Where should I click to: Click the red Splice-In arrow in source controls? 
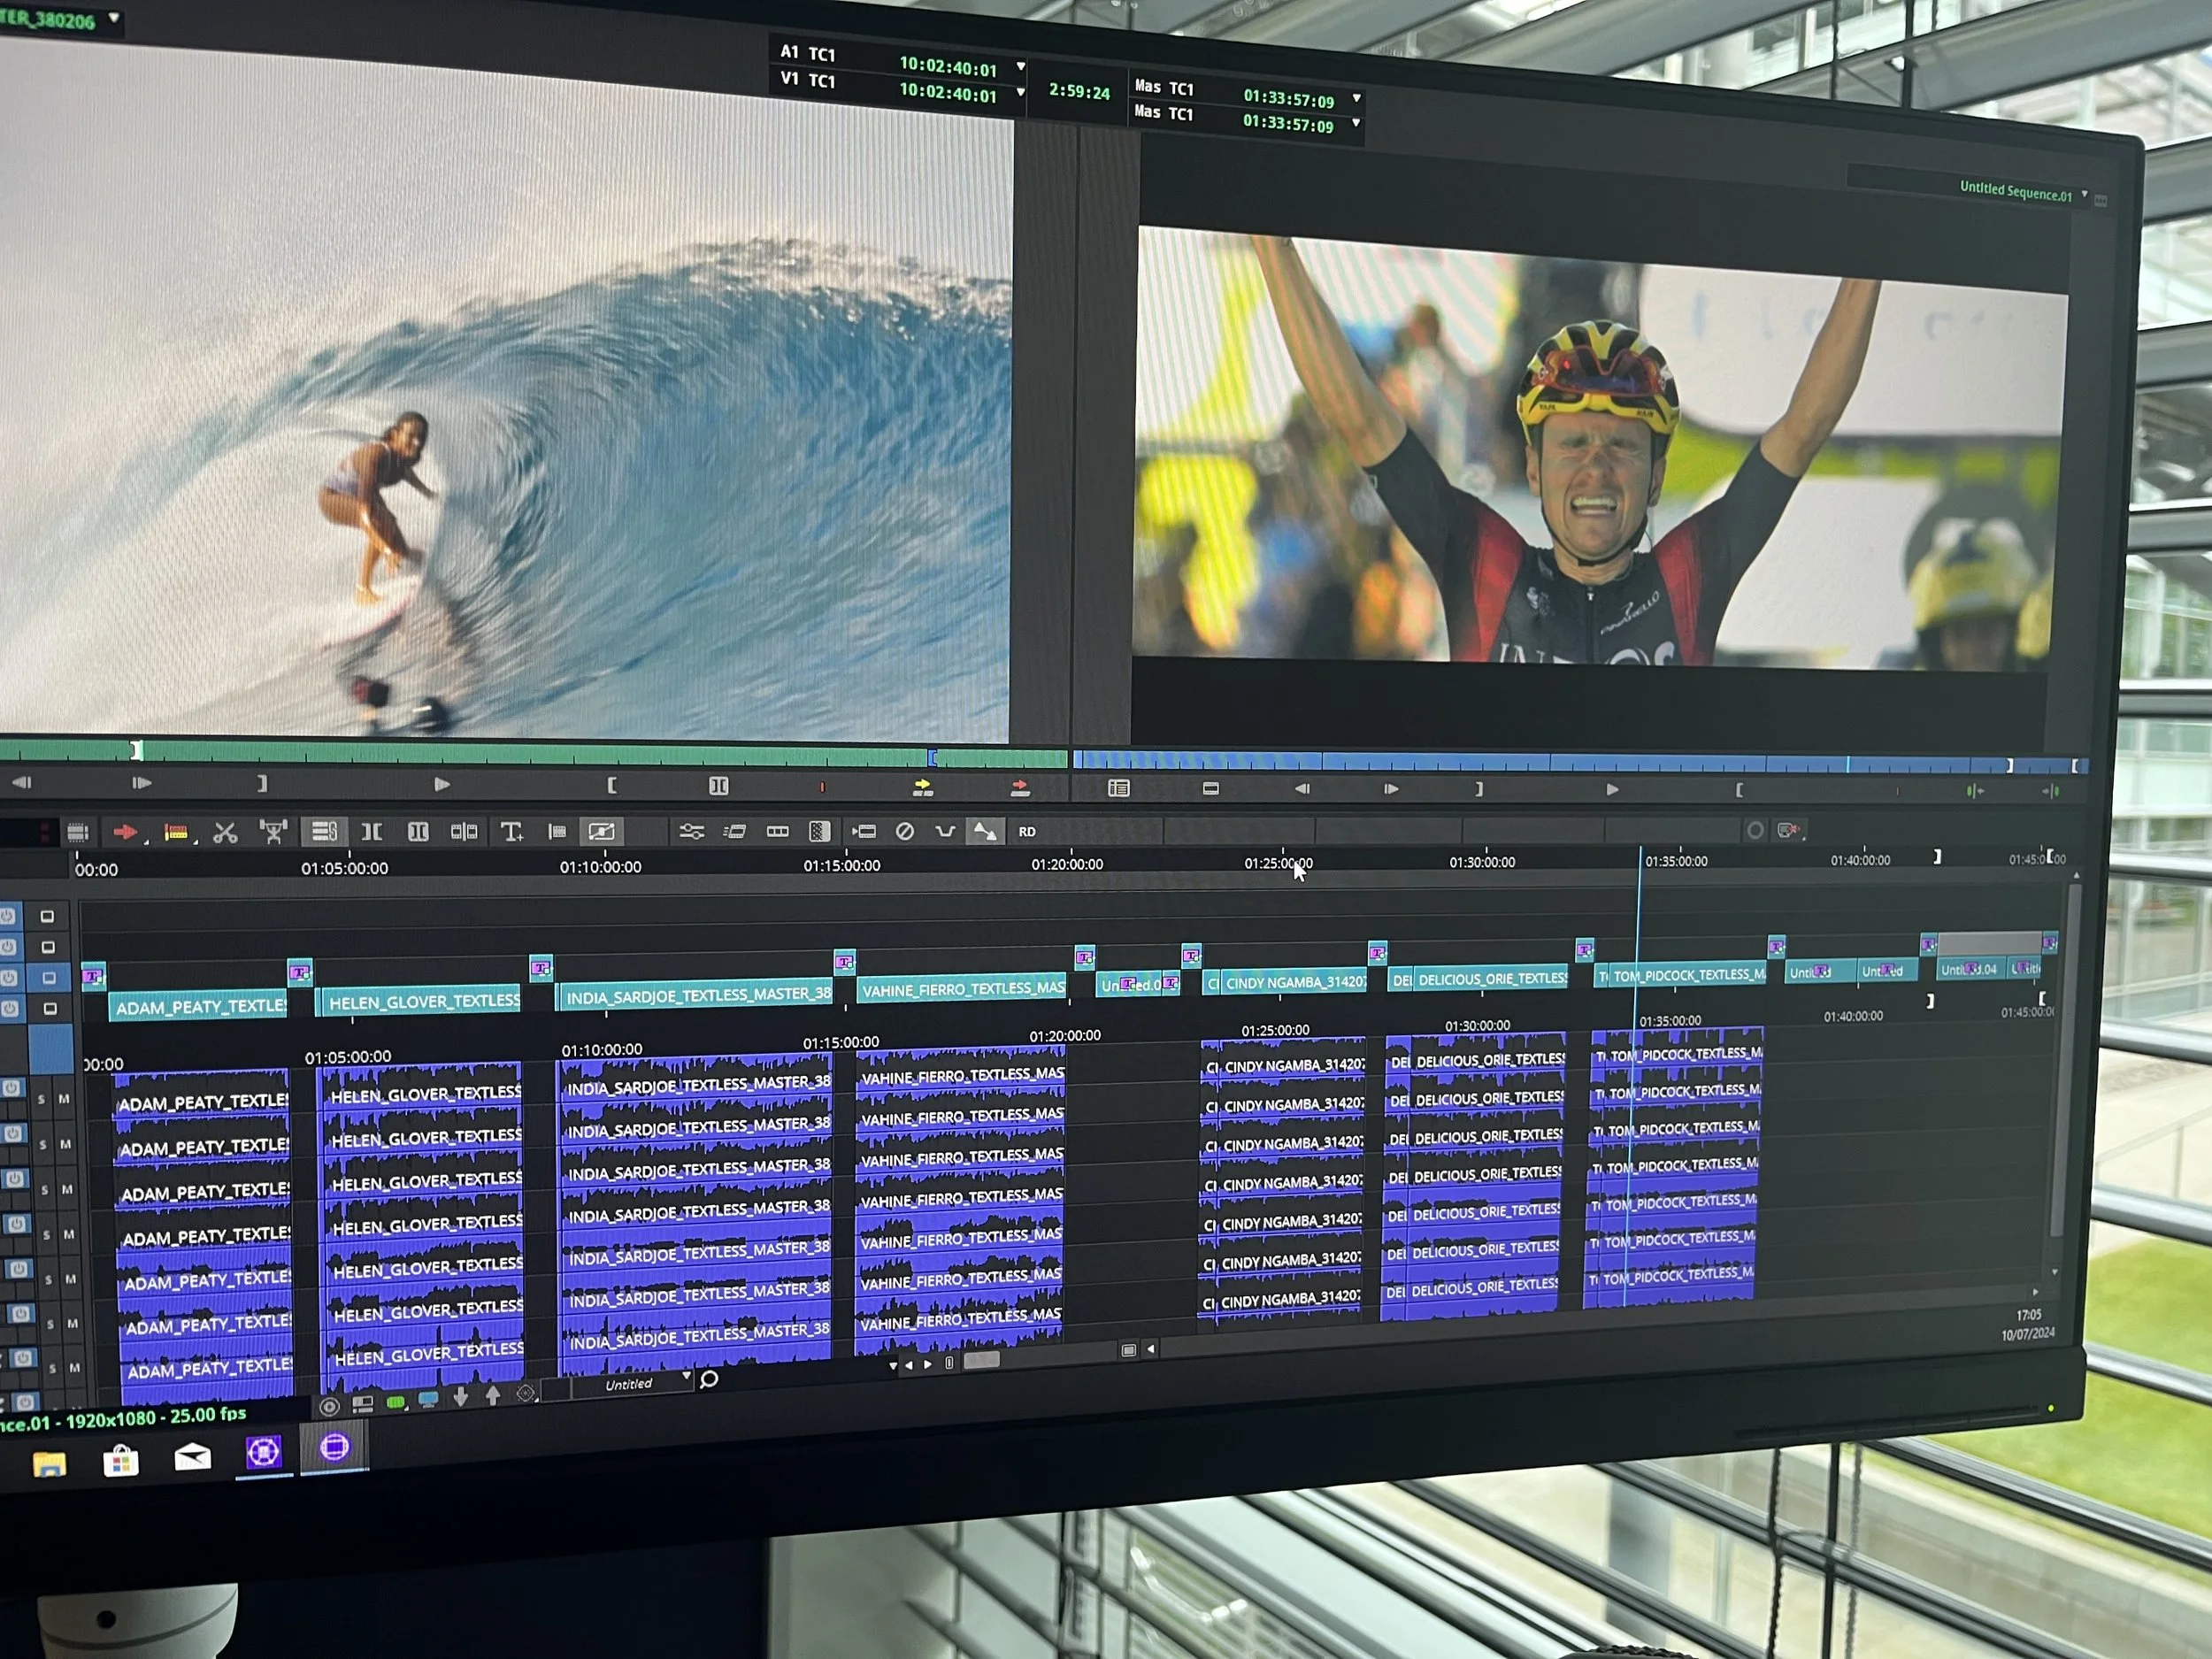(1019, 788)
